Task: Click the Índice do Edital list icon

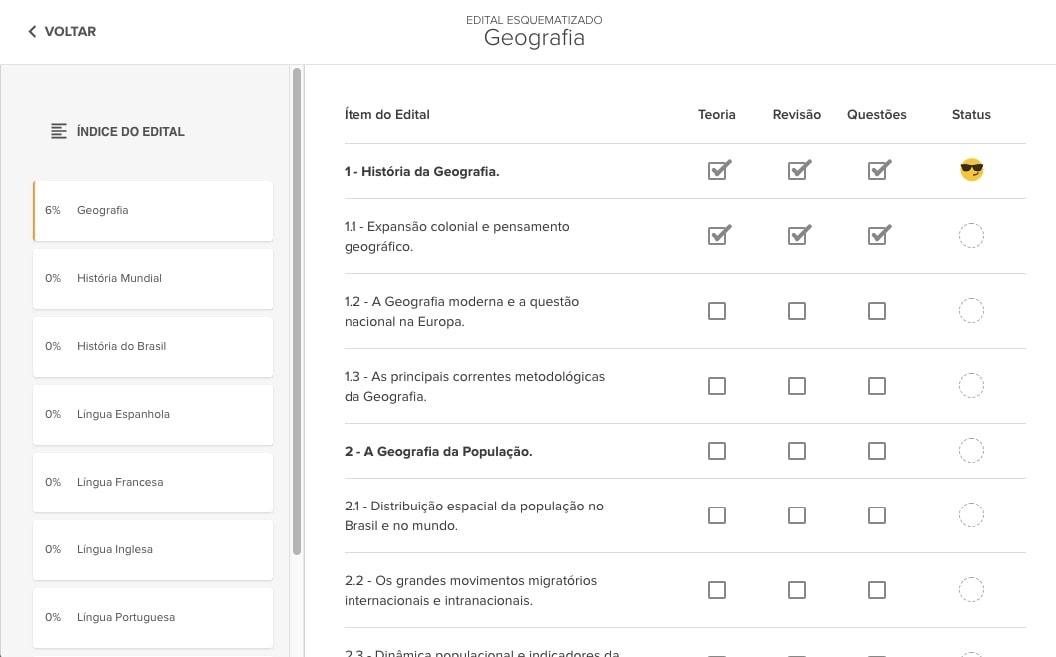Action: (59, 131)
